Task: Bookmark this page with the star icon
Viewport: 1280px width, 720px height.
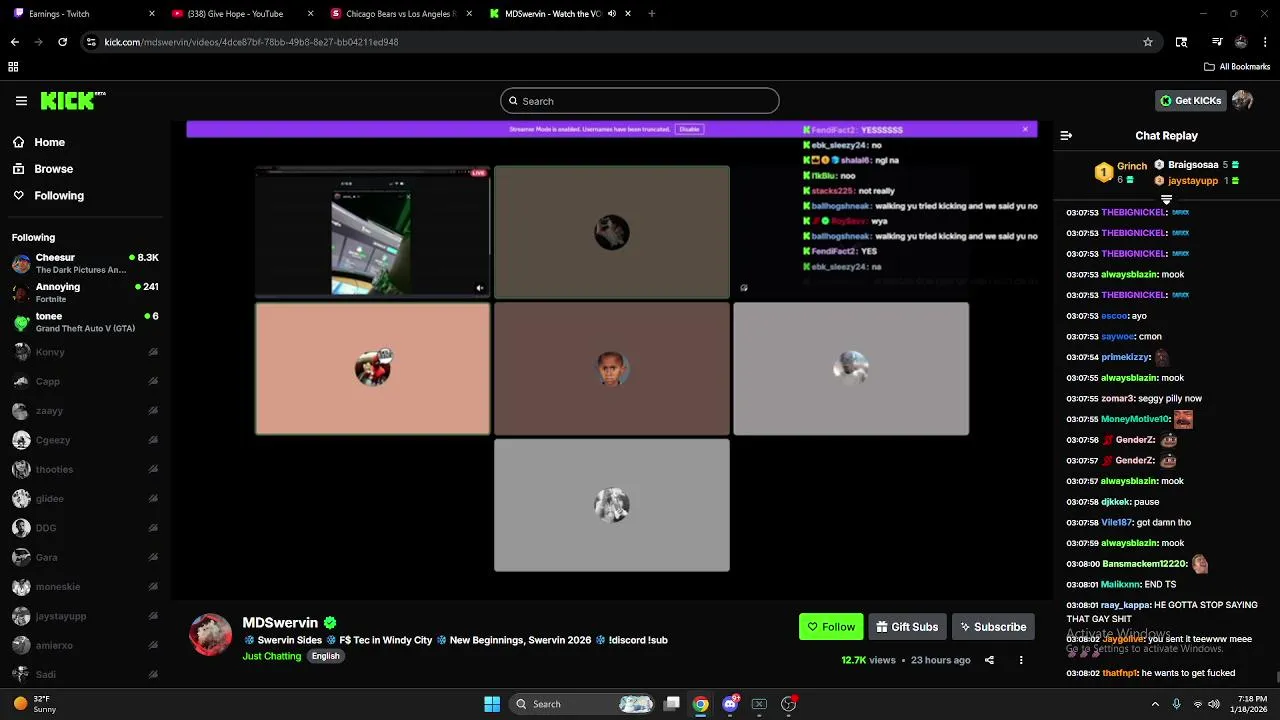Action: pos(1148,42)
